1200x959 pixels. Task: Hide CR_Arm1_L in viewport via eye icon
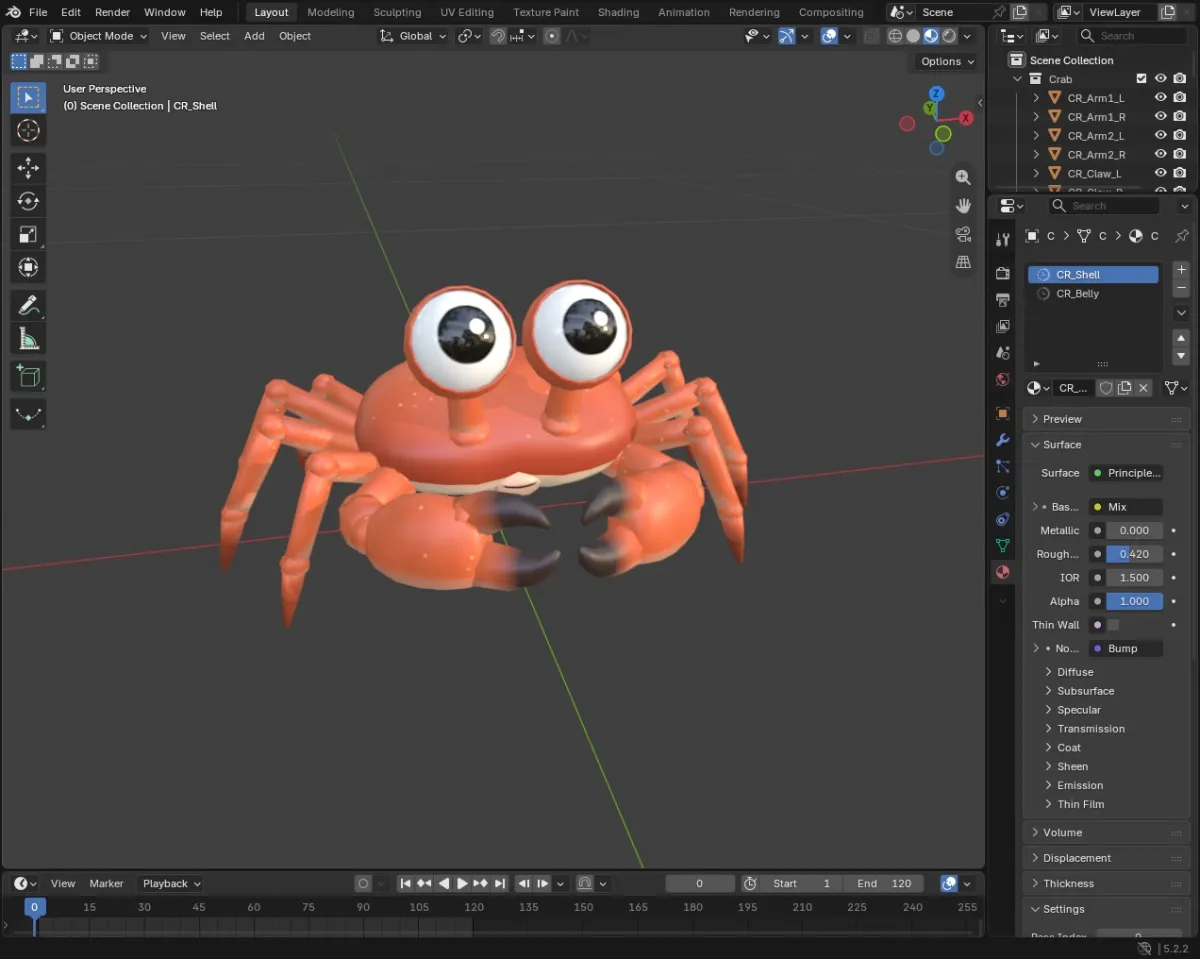(x=1161, y=98)
